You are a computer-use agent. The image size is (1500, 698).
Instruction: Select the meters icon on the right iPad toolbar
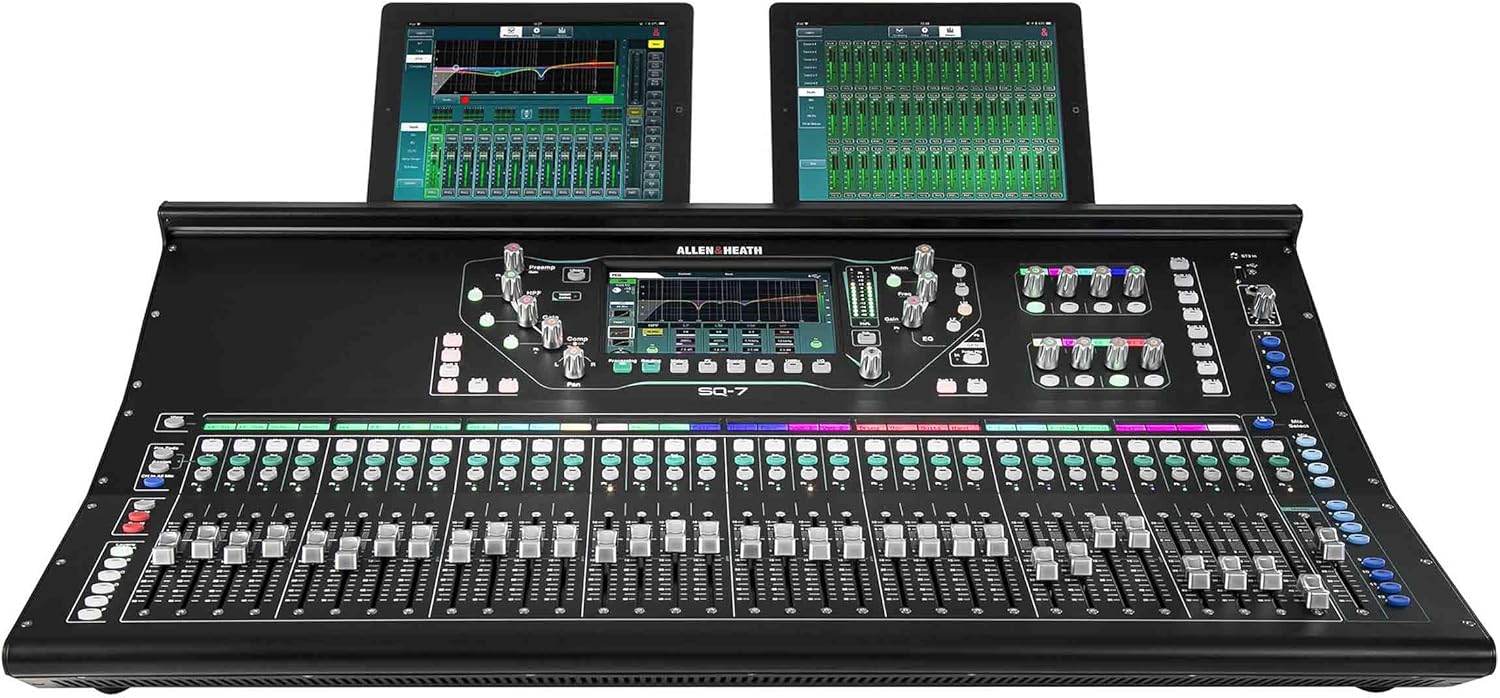pos(950,31)
